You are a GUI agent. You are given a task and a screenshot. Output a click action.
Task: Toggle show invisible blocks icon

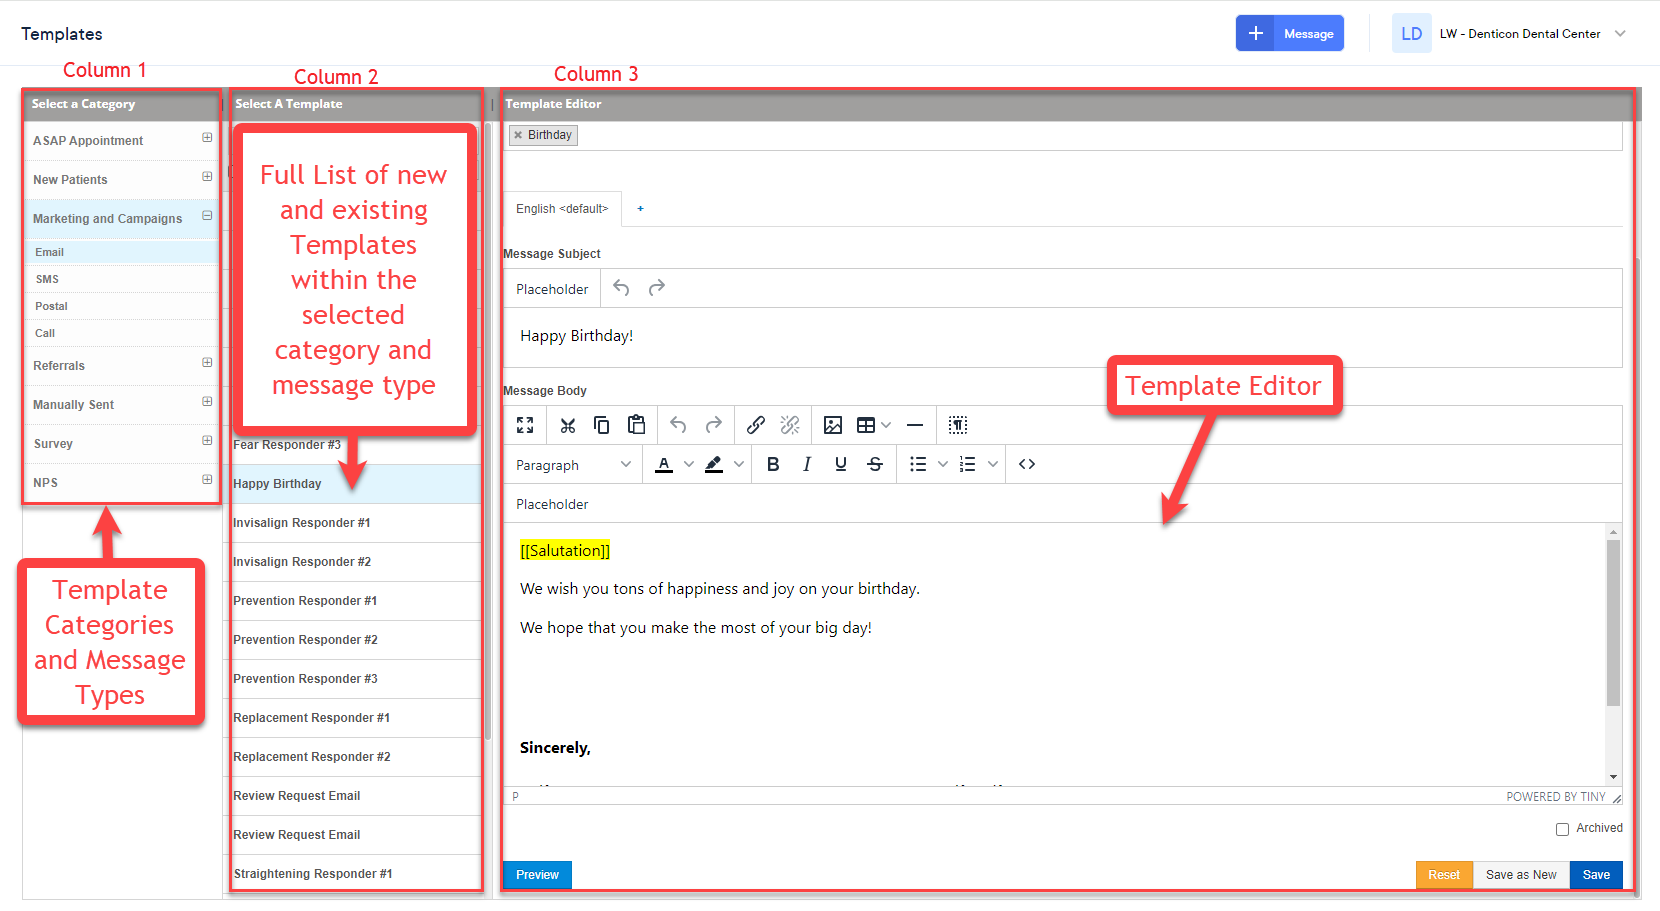coord(958,425)
